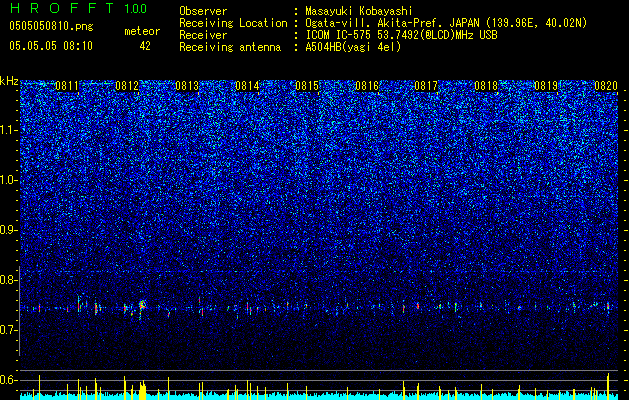Click the 0819 time marker
Viewport: 629px width, 400px height.
546,86
